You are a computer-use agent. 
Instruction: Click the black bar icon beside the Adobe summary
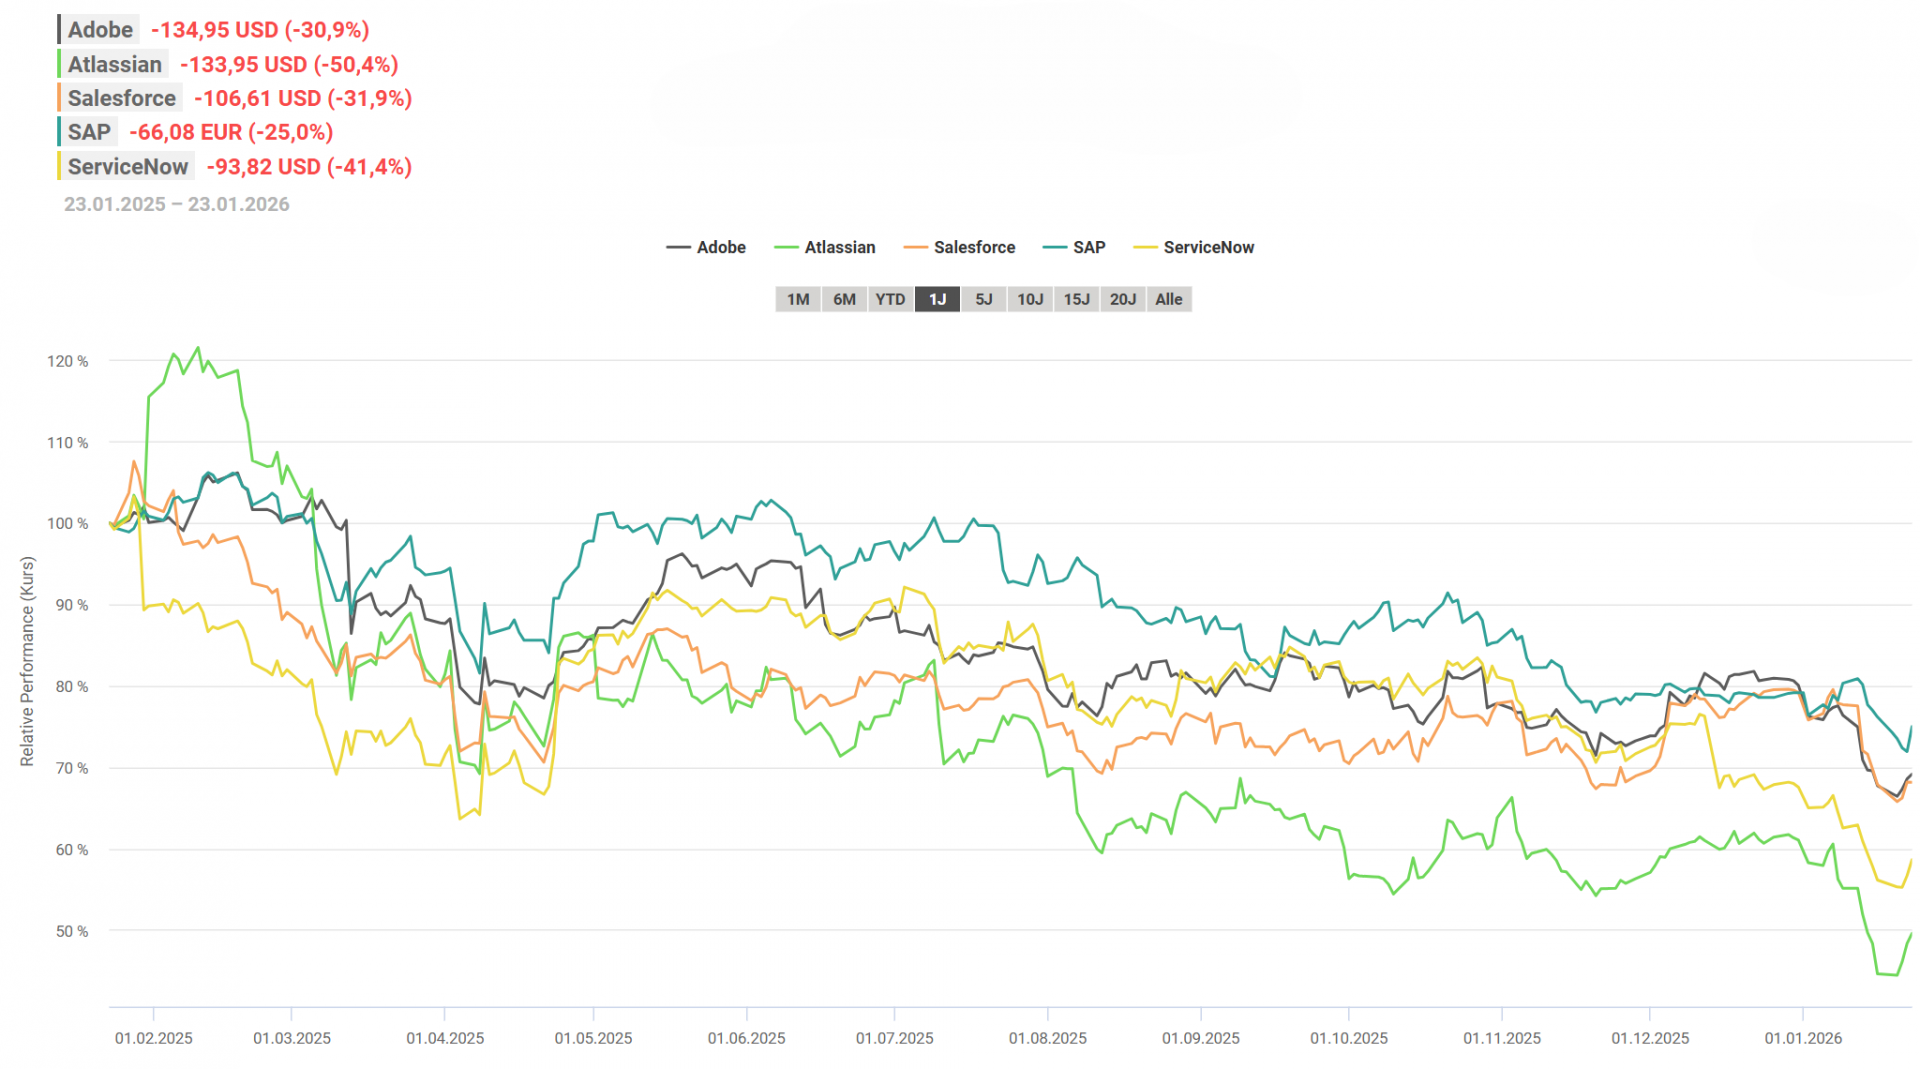point(58,29)
